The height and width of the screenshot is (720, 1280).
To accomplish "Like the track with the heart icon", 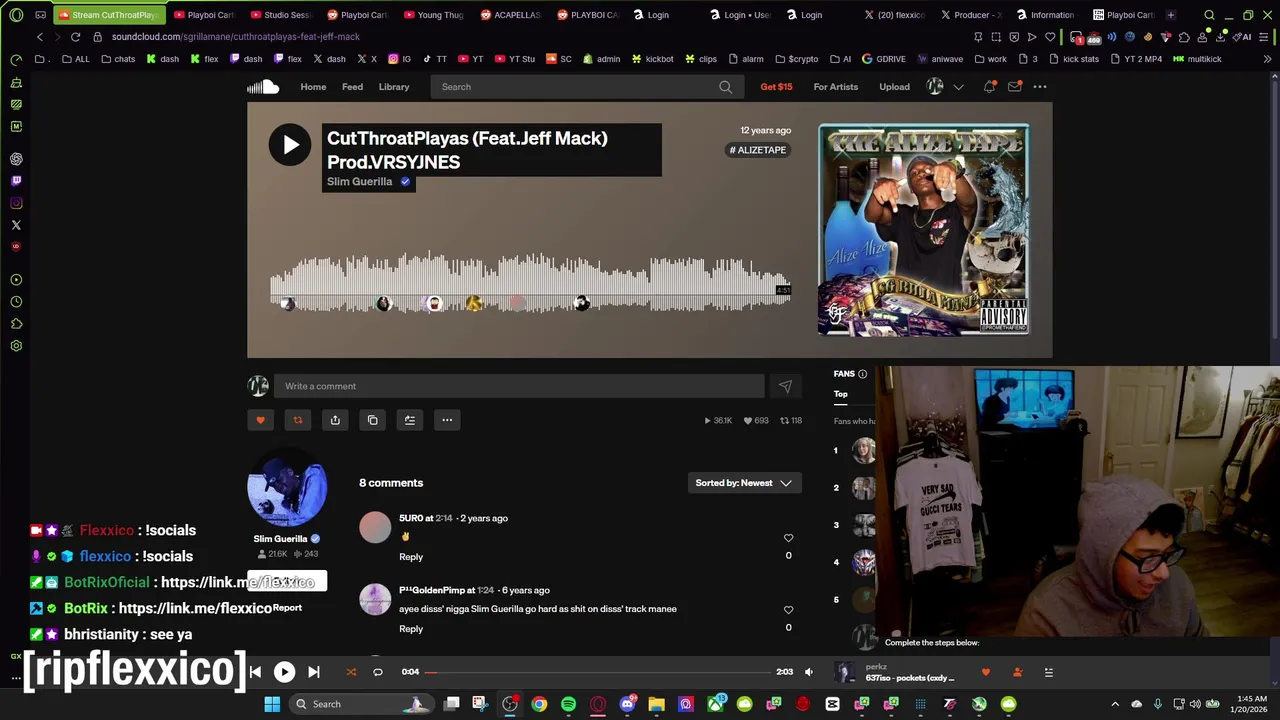I will point(260,420).
